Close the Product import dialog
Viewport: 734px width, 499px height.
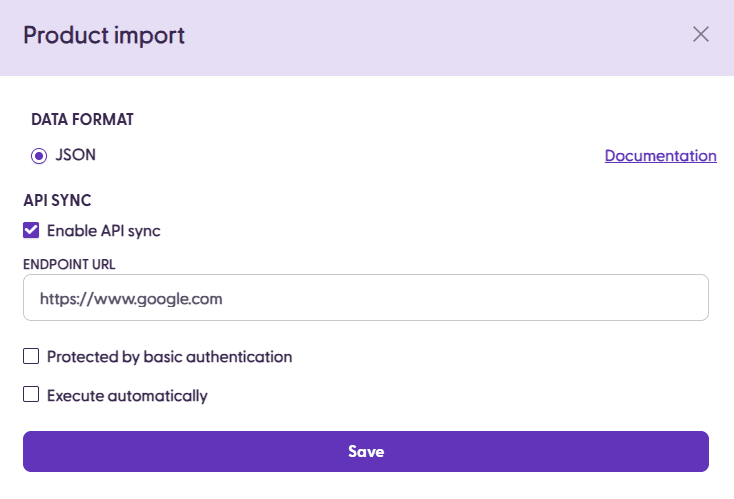701,35
